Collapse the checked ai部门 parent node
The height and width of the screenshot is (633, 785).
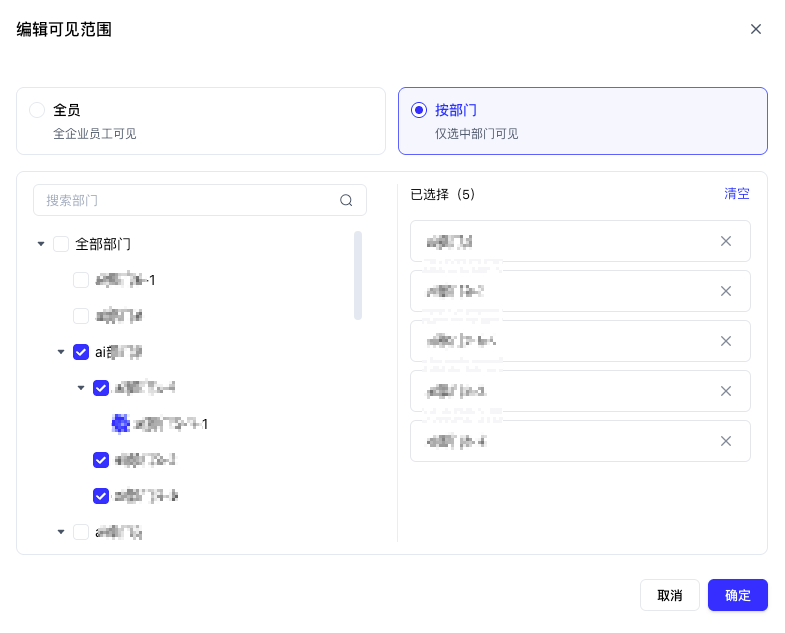[61, 352]
